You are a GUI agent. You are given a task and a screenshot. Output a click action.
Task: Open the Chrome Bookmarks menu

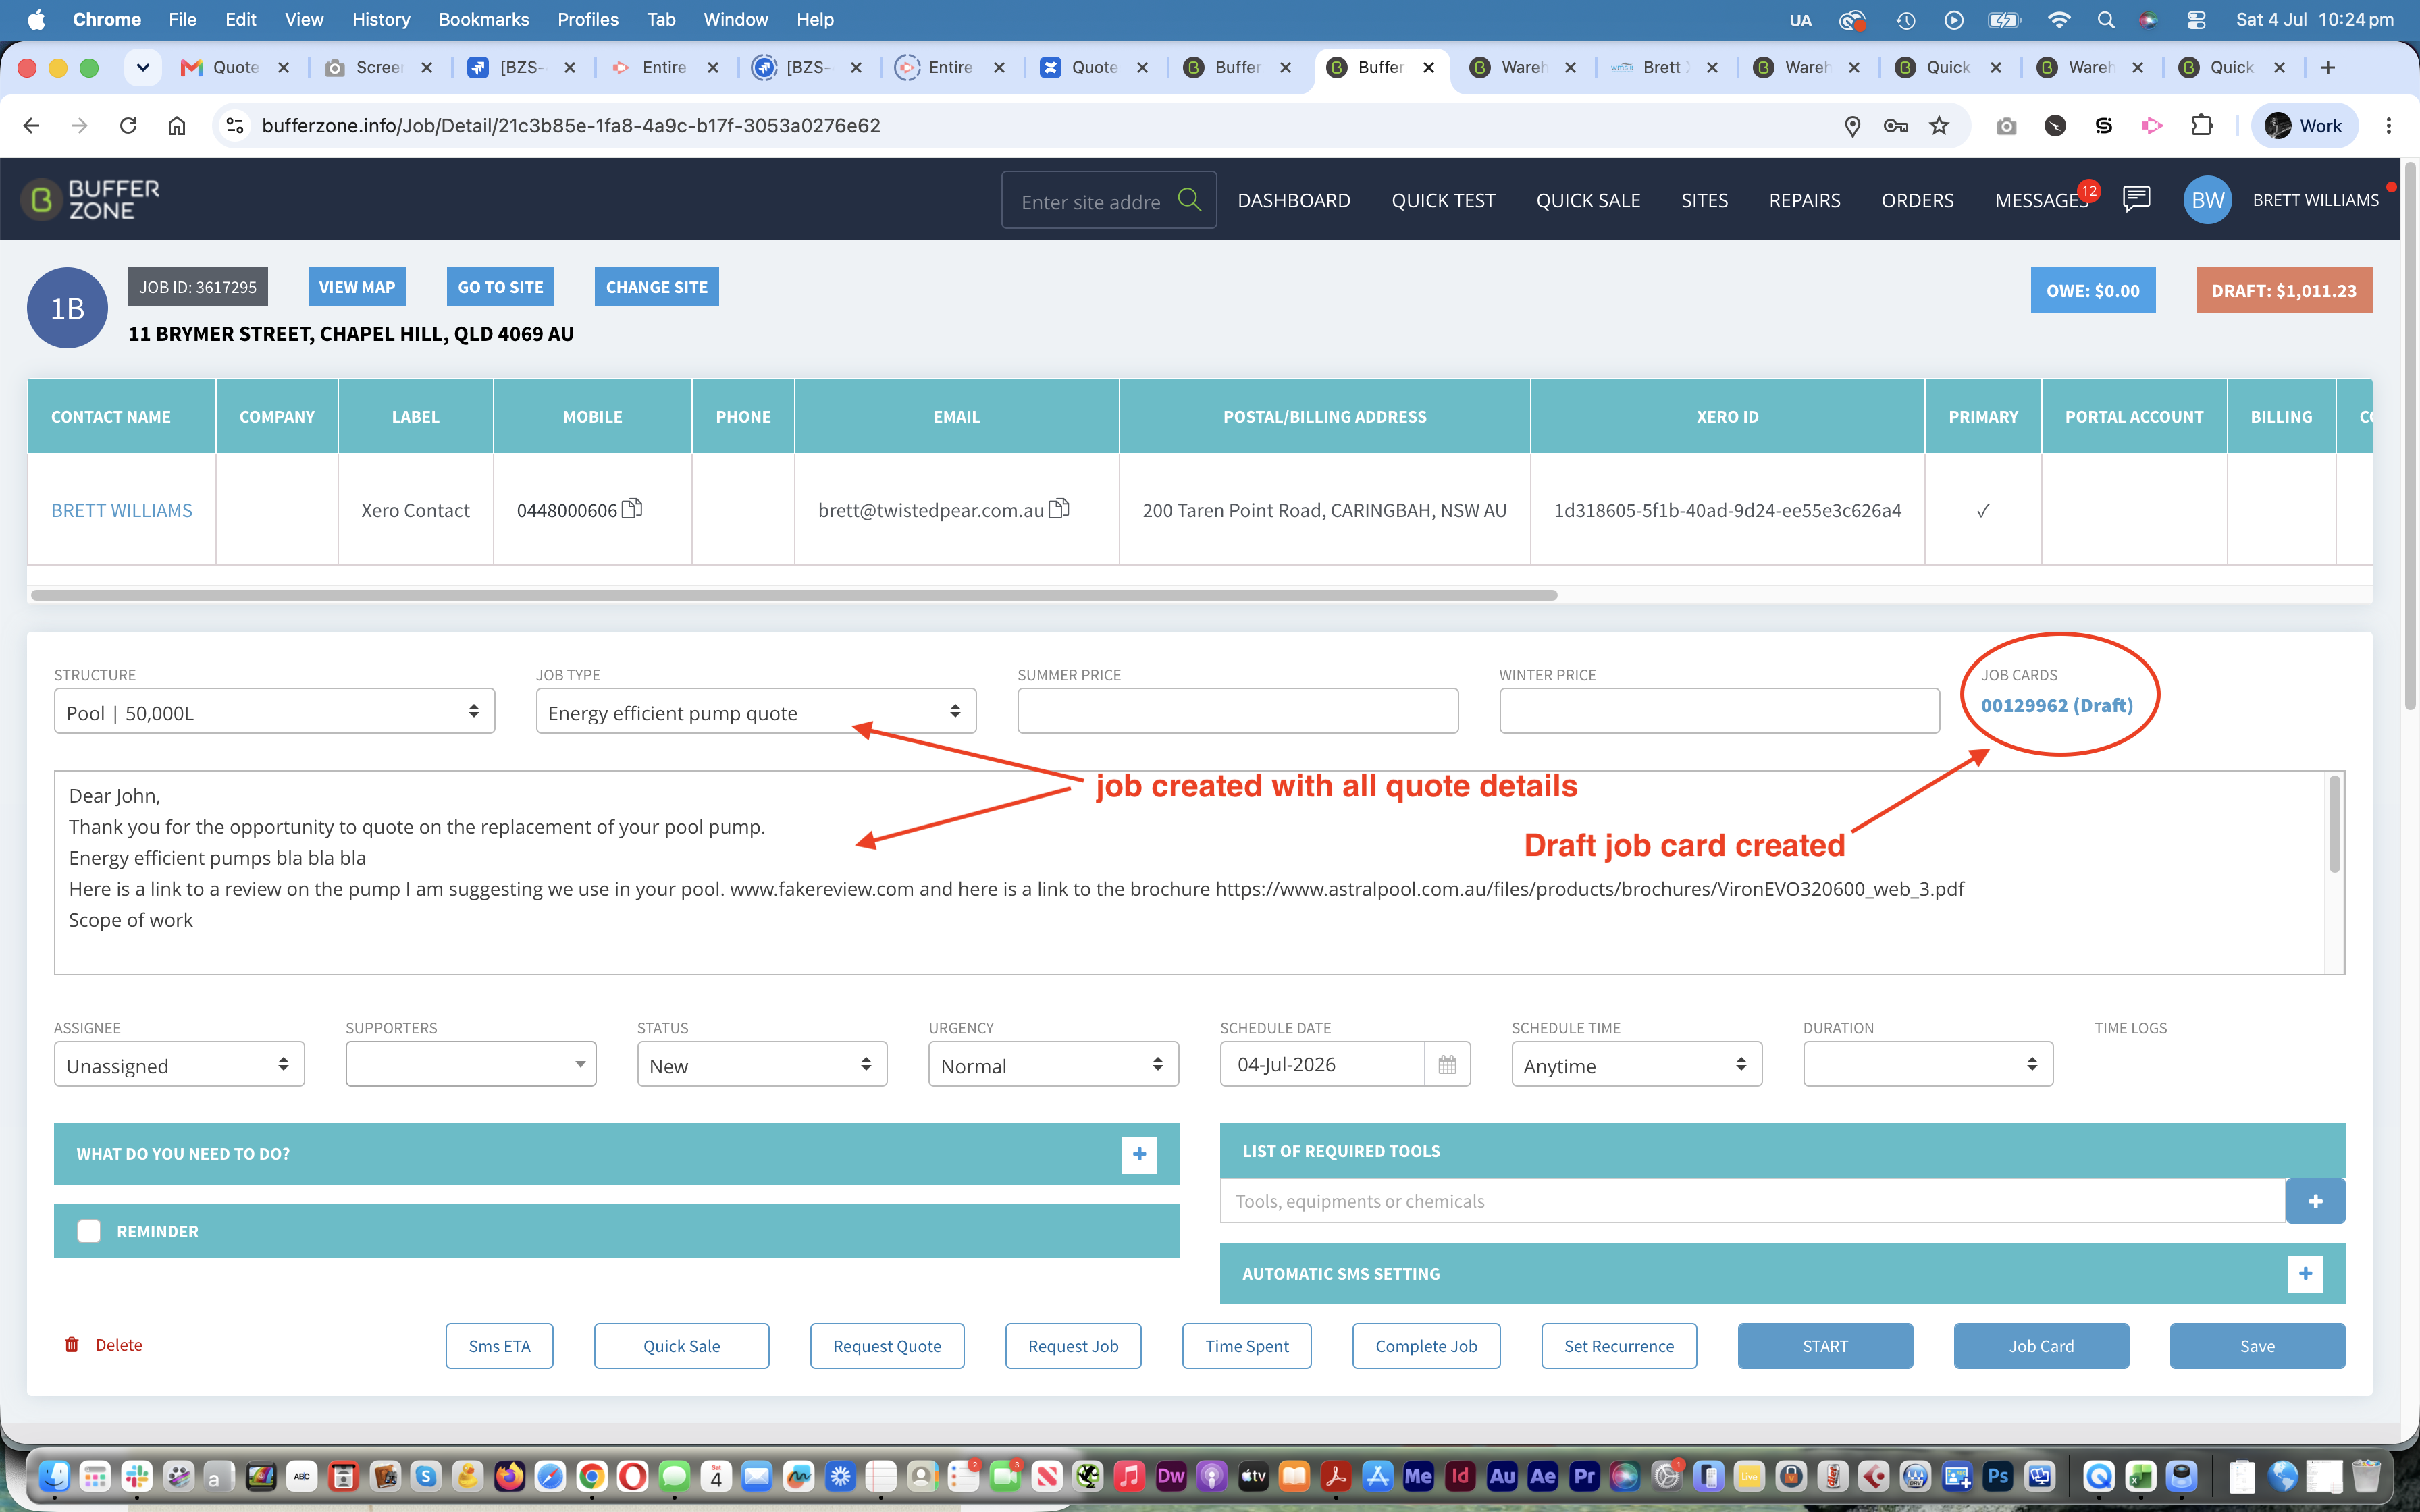pyautogui.click(x=483, y=19)
